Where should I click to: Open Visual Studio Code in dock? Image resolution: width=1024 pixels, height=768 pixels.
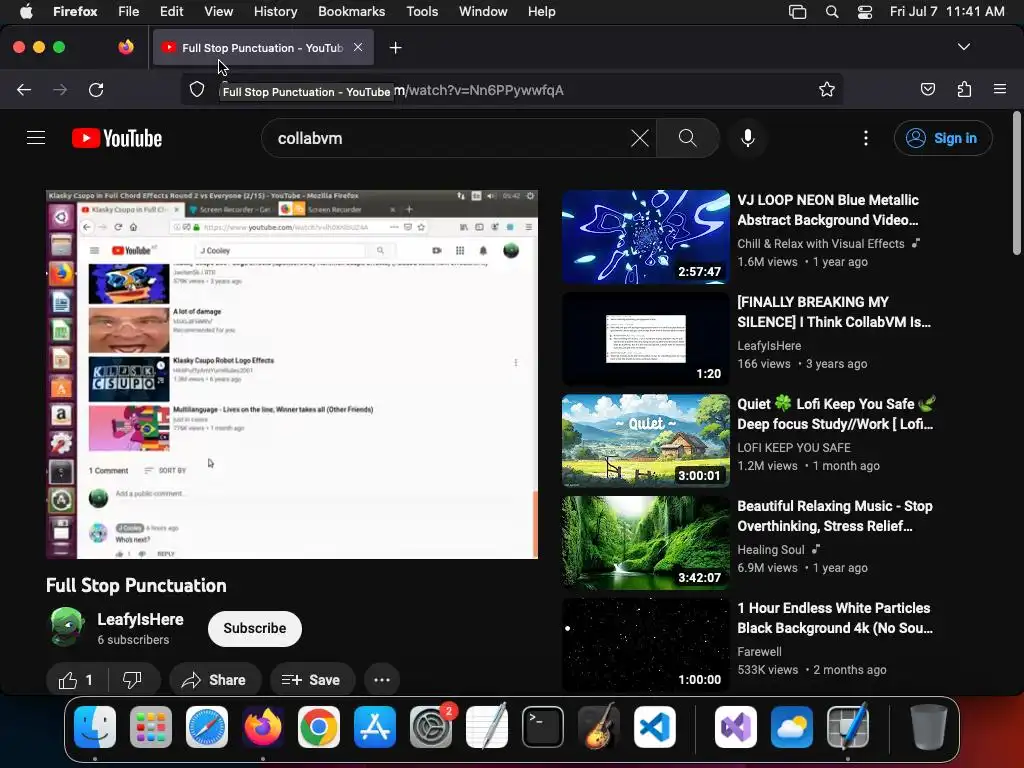654,727
